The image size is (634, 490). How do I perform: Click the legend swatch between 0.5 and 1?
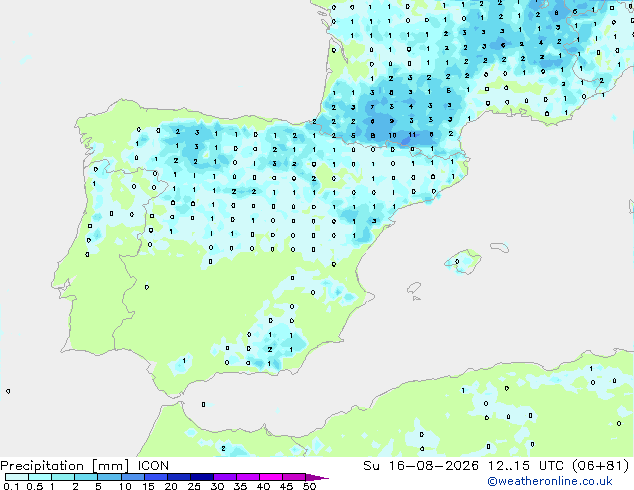coord(40,477)
